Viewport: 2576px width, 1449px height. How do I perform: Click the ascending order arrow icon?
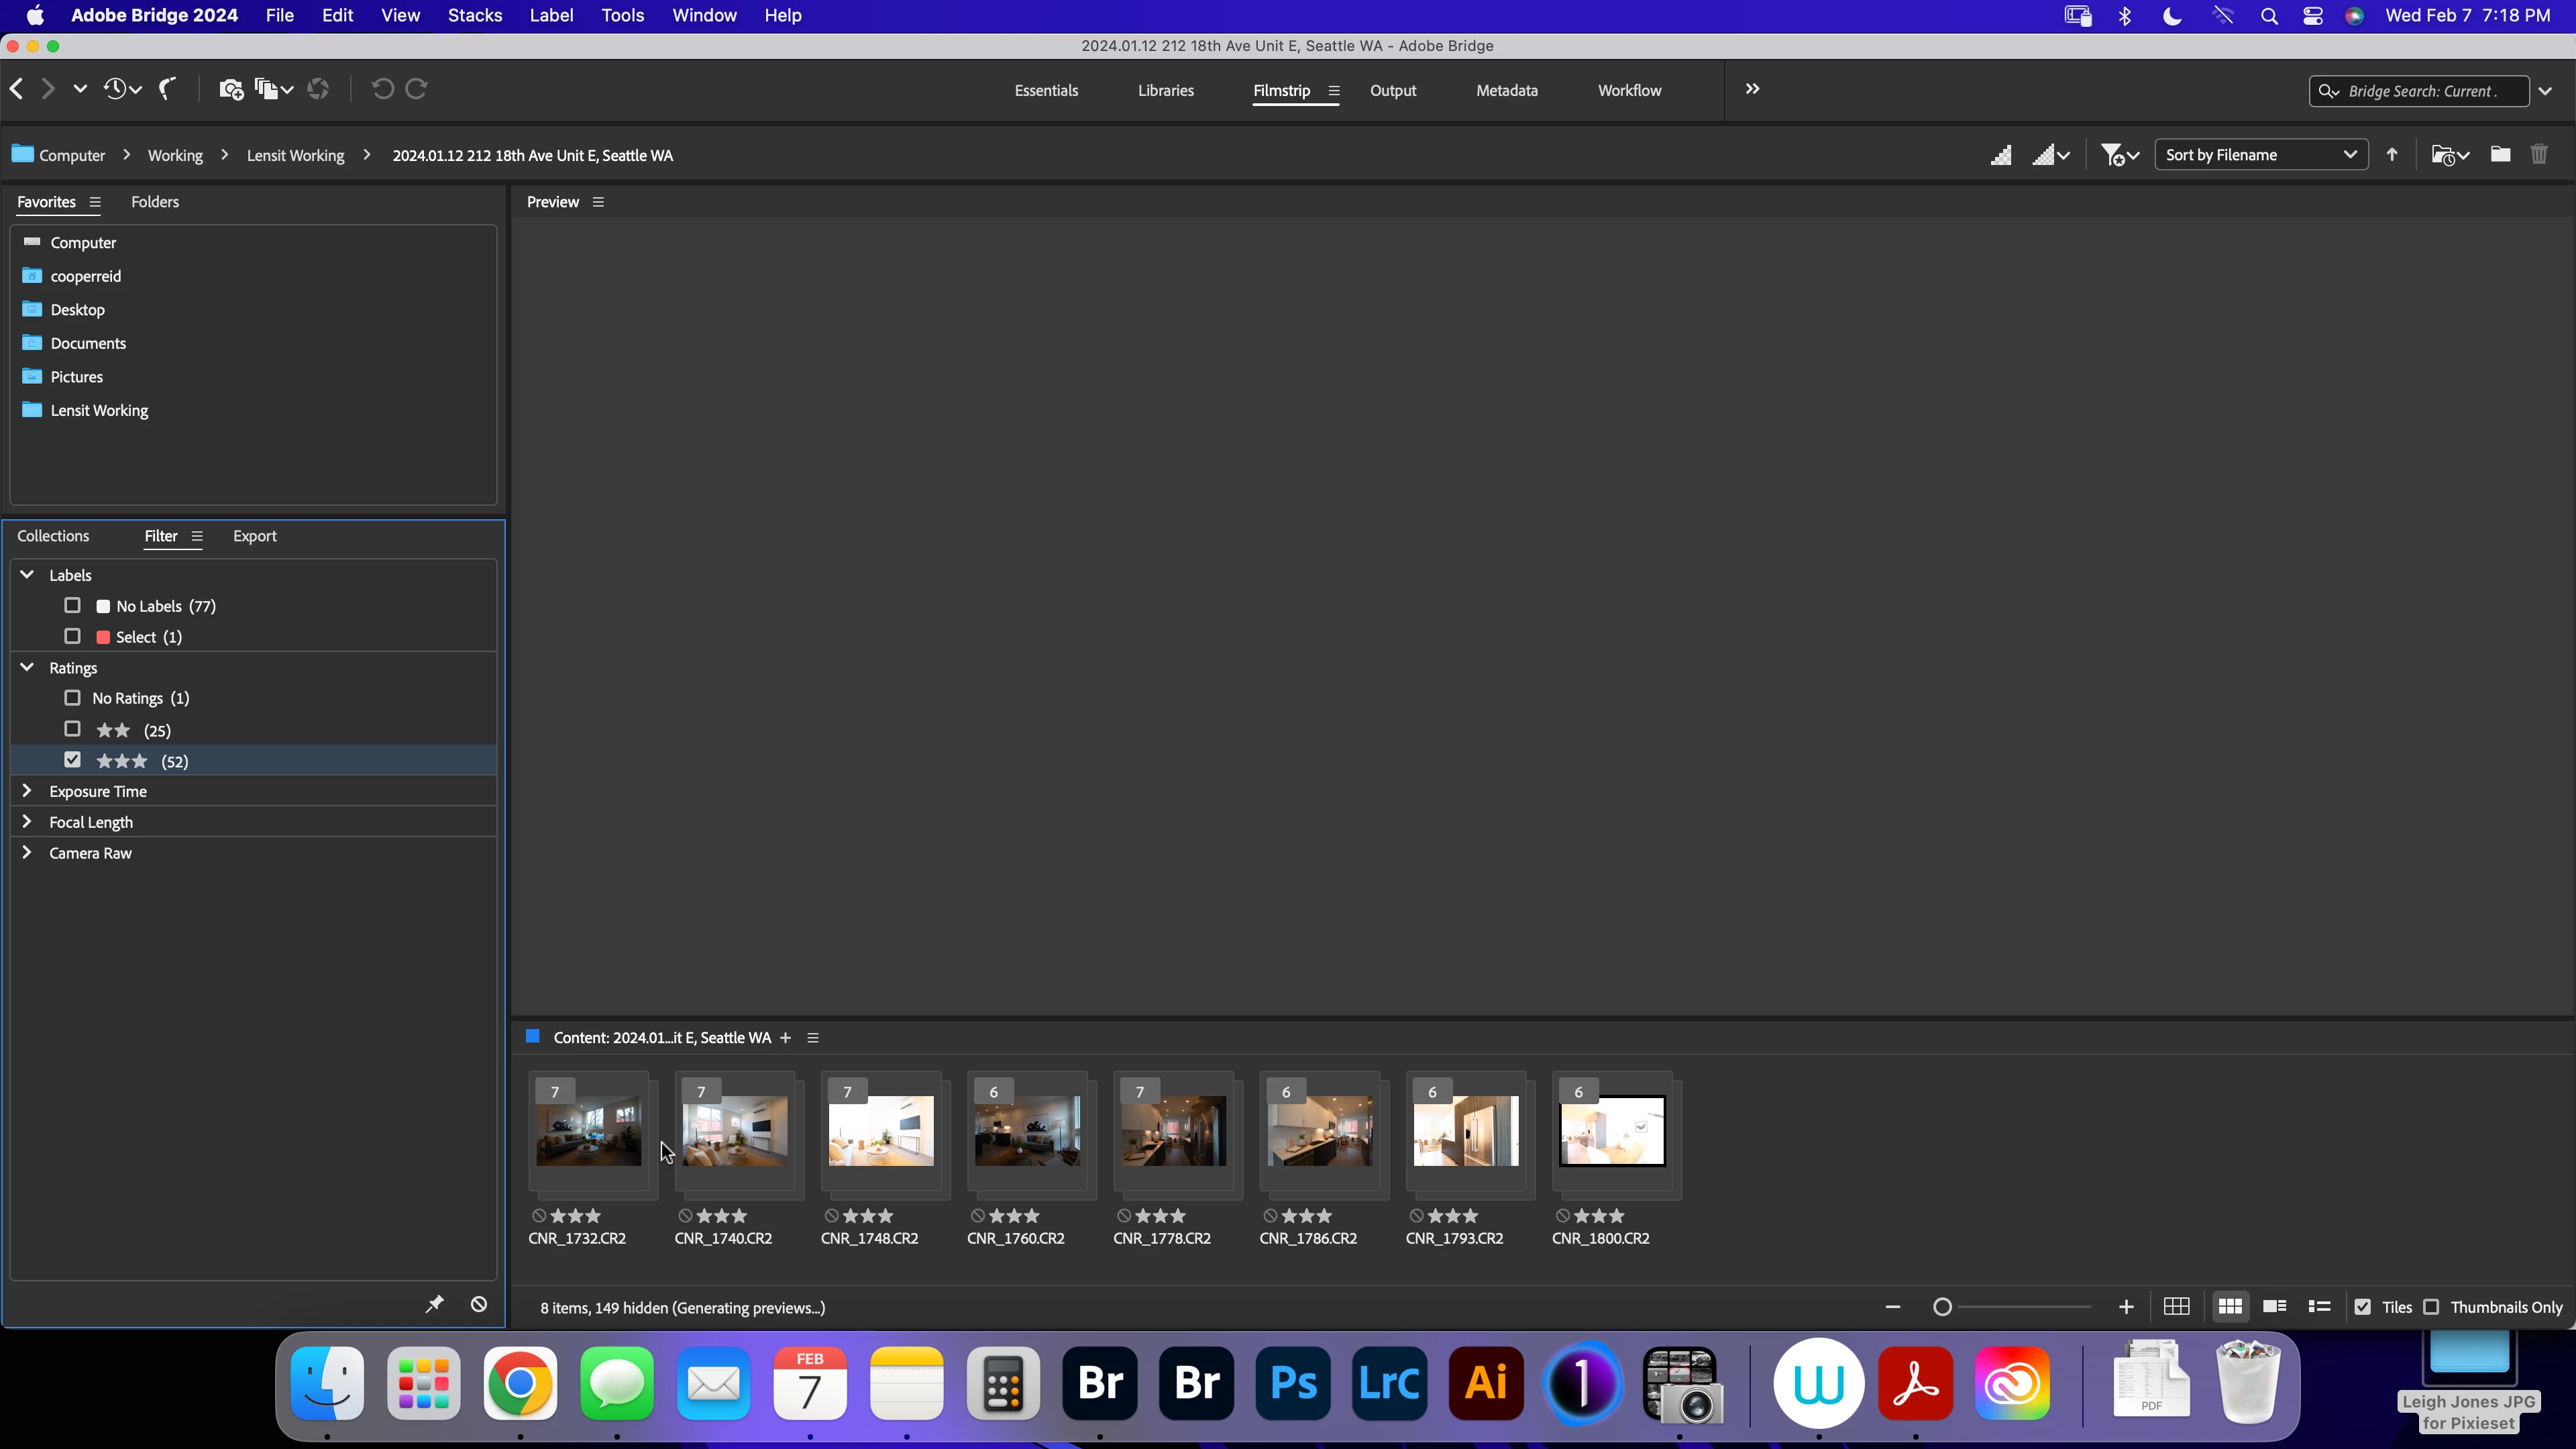tap(2392, 155)
